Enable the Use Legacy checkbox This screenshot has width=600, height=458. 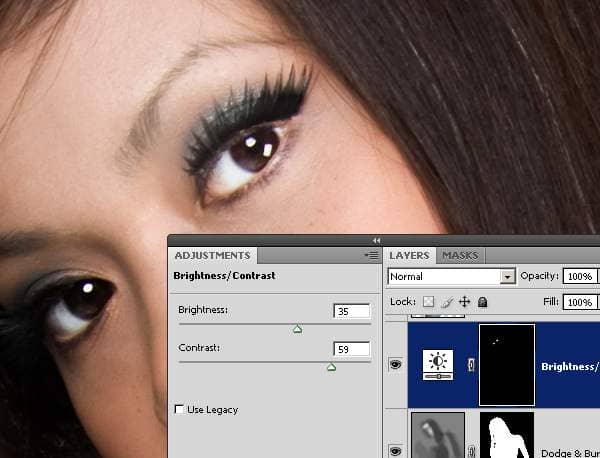(179, 409)
